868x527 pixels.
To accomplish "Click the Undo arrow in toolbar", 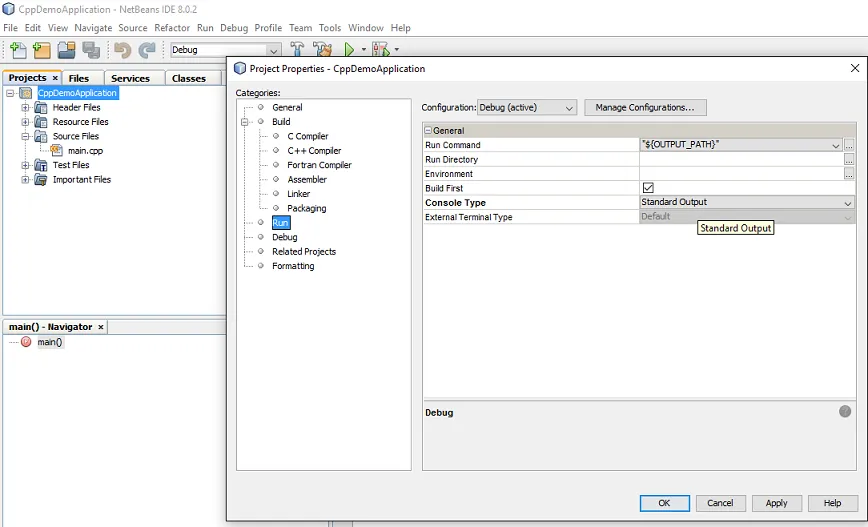I will (122, 50).
